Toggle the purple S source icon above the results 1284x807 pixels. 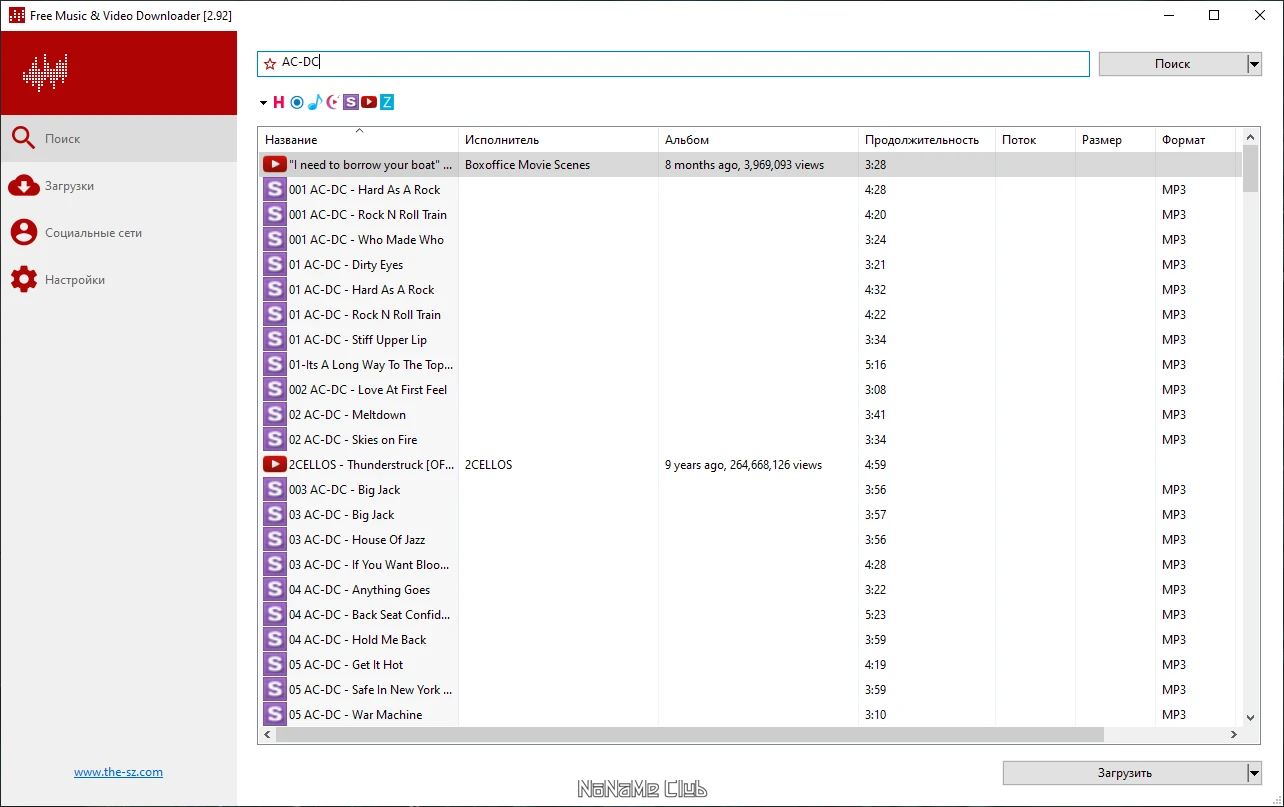click(350, 102)
